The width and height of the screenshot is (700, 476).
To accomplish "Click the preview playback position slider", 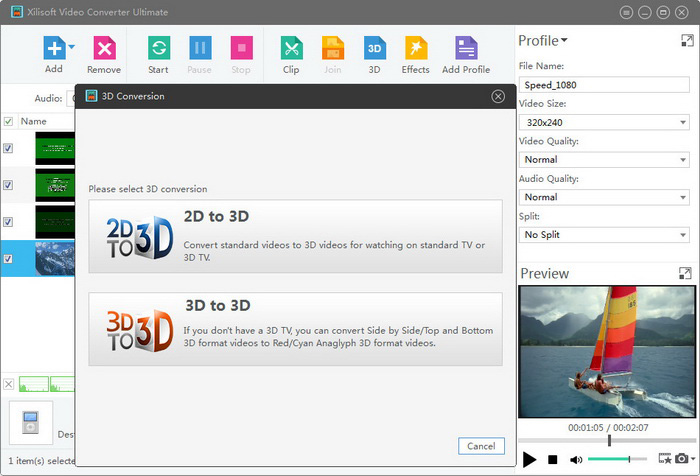I will [x=608, y=441].
